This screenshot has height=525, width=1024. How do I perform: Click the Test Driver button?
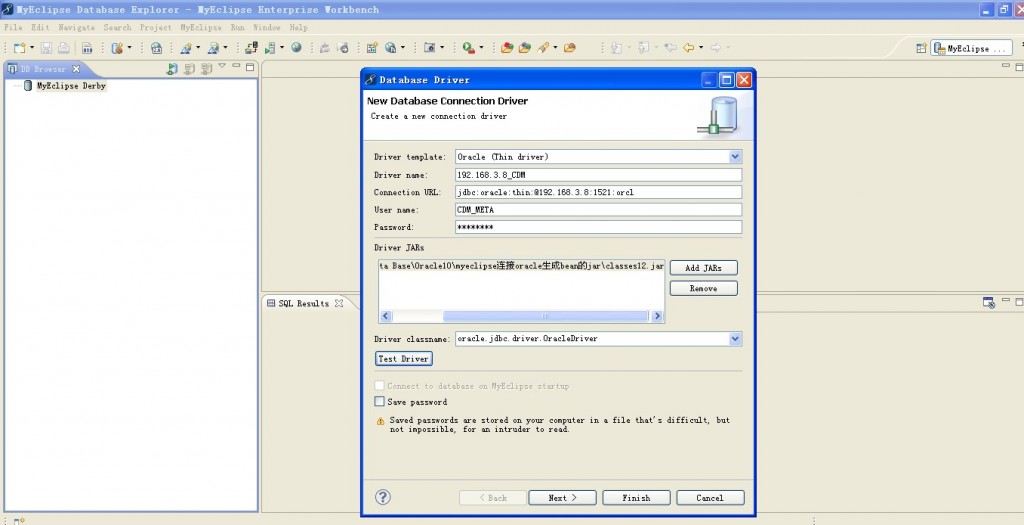(404, 358)
